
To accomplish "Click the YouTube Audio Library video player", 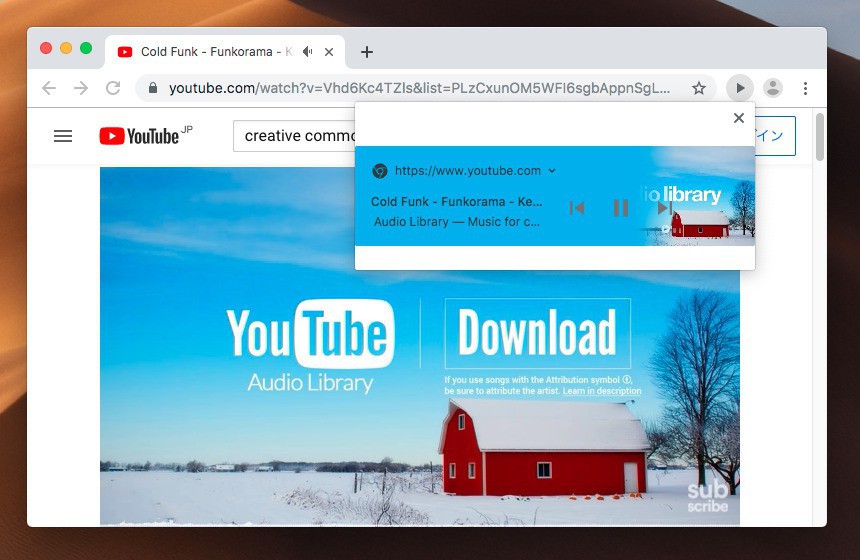I will pos(420,347).
